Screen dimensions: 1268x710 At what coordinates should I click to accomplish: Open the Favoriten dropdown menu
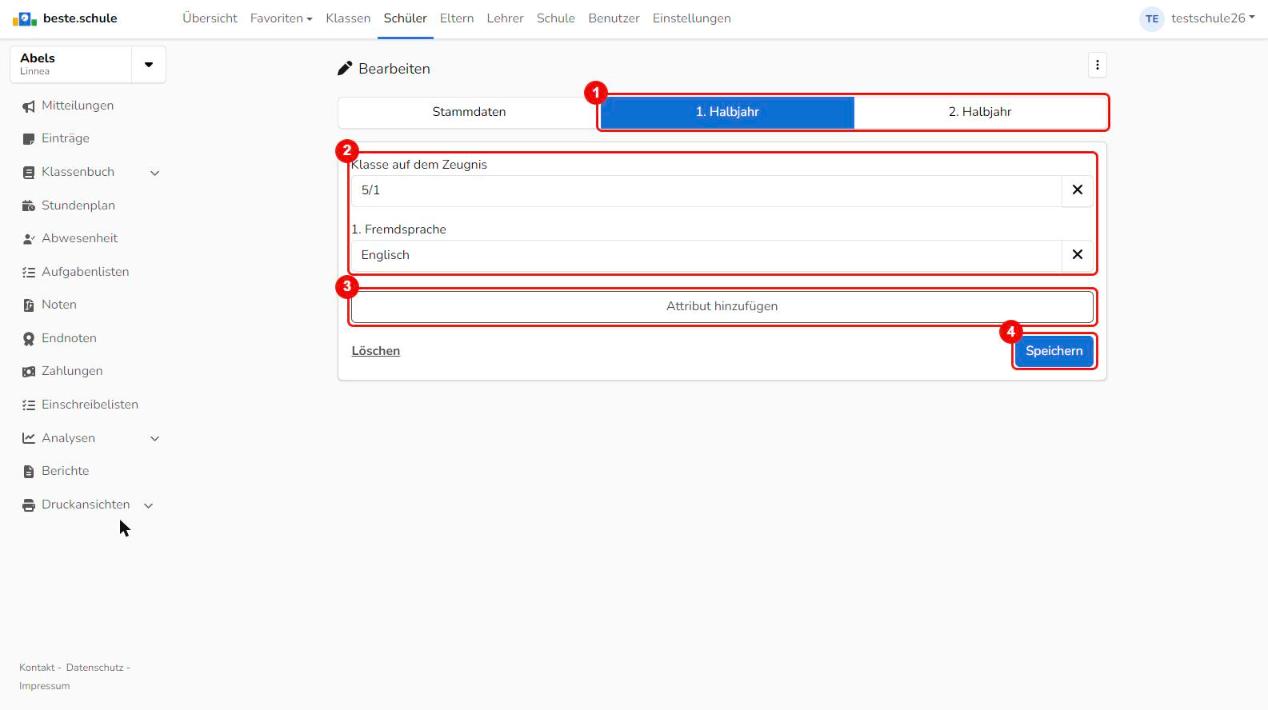[x=281, y=18]
